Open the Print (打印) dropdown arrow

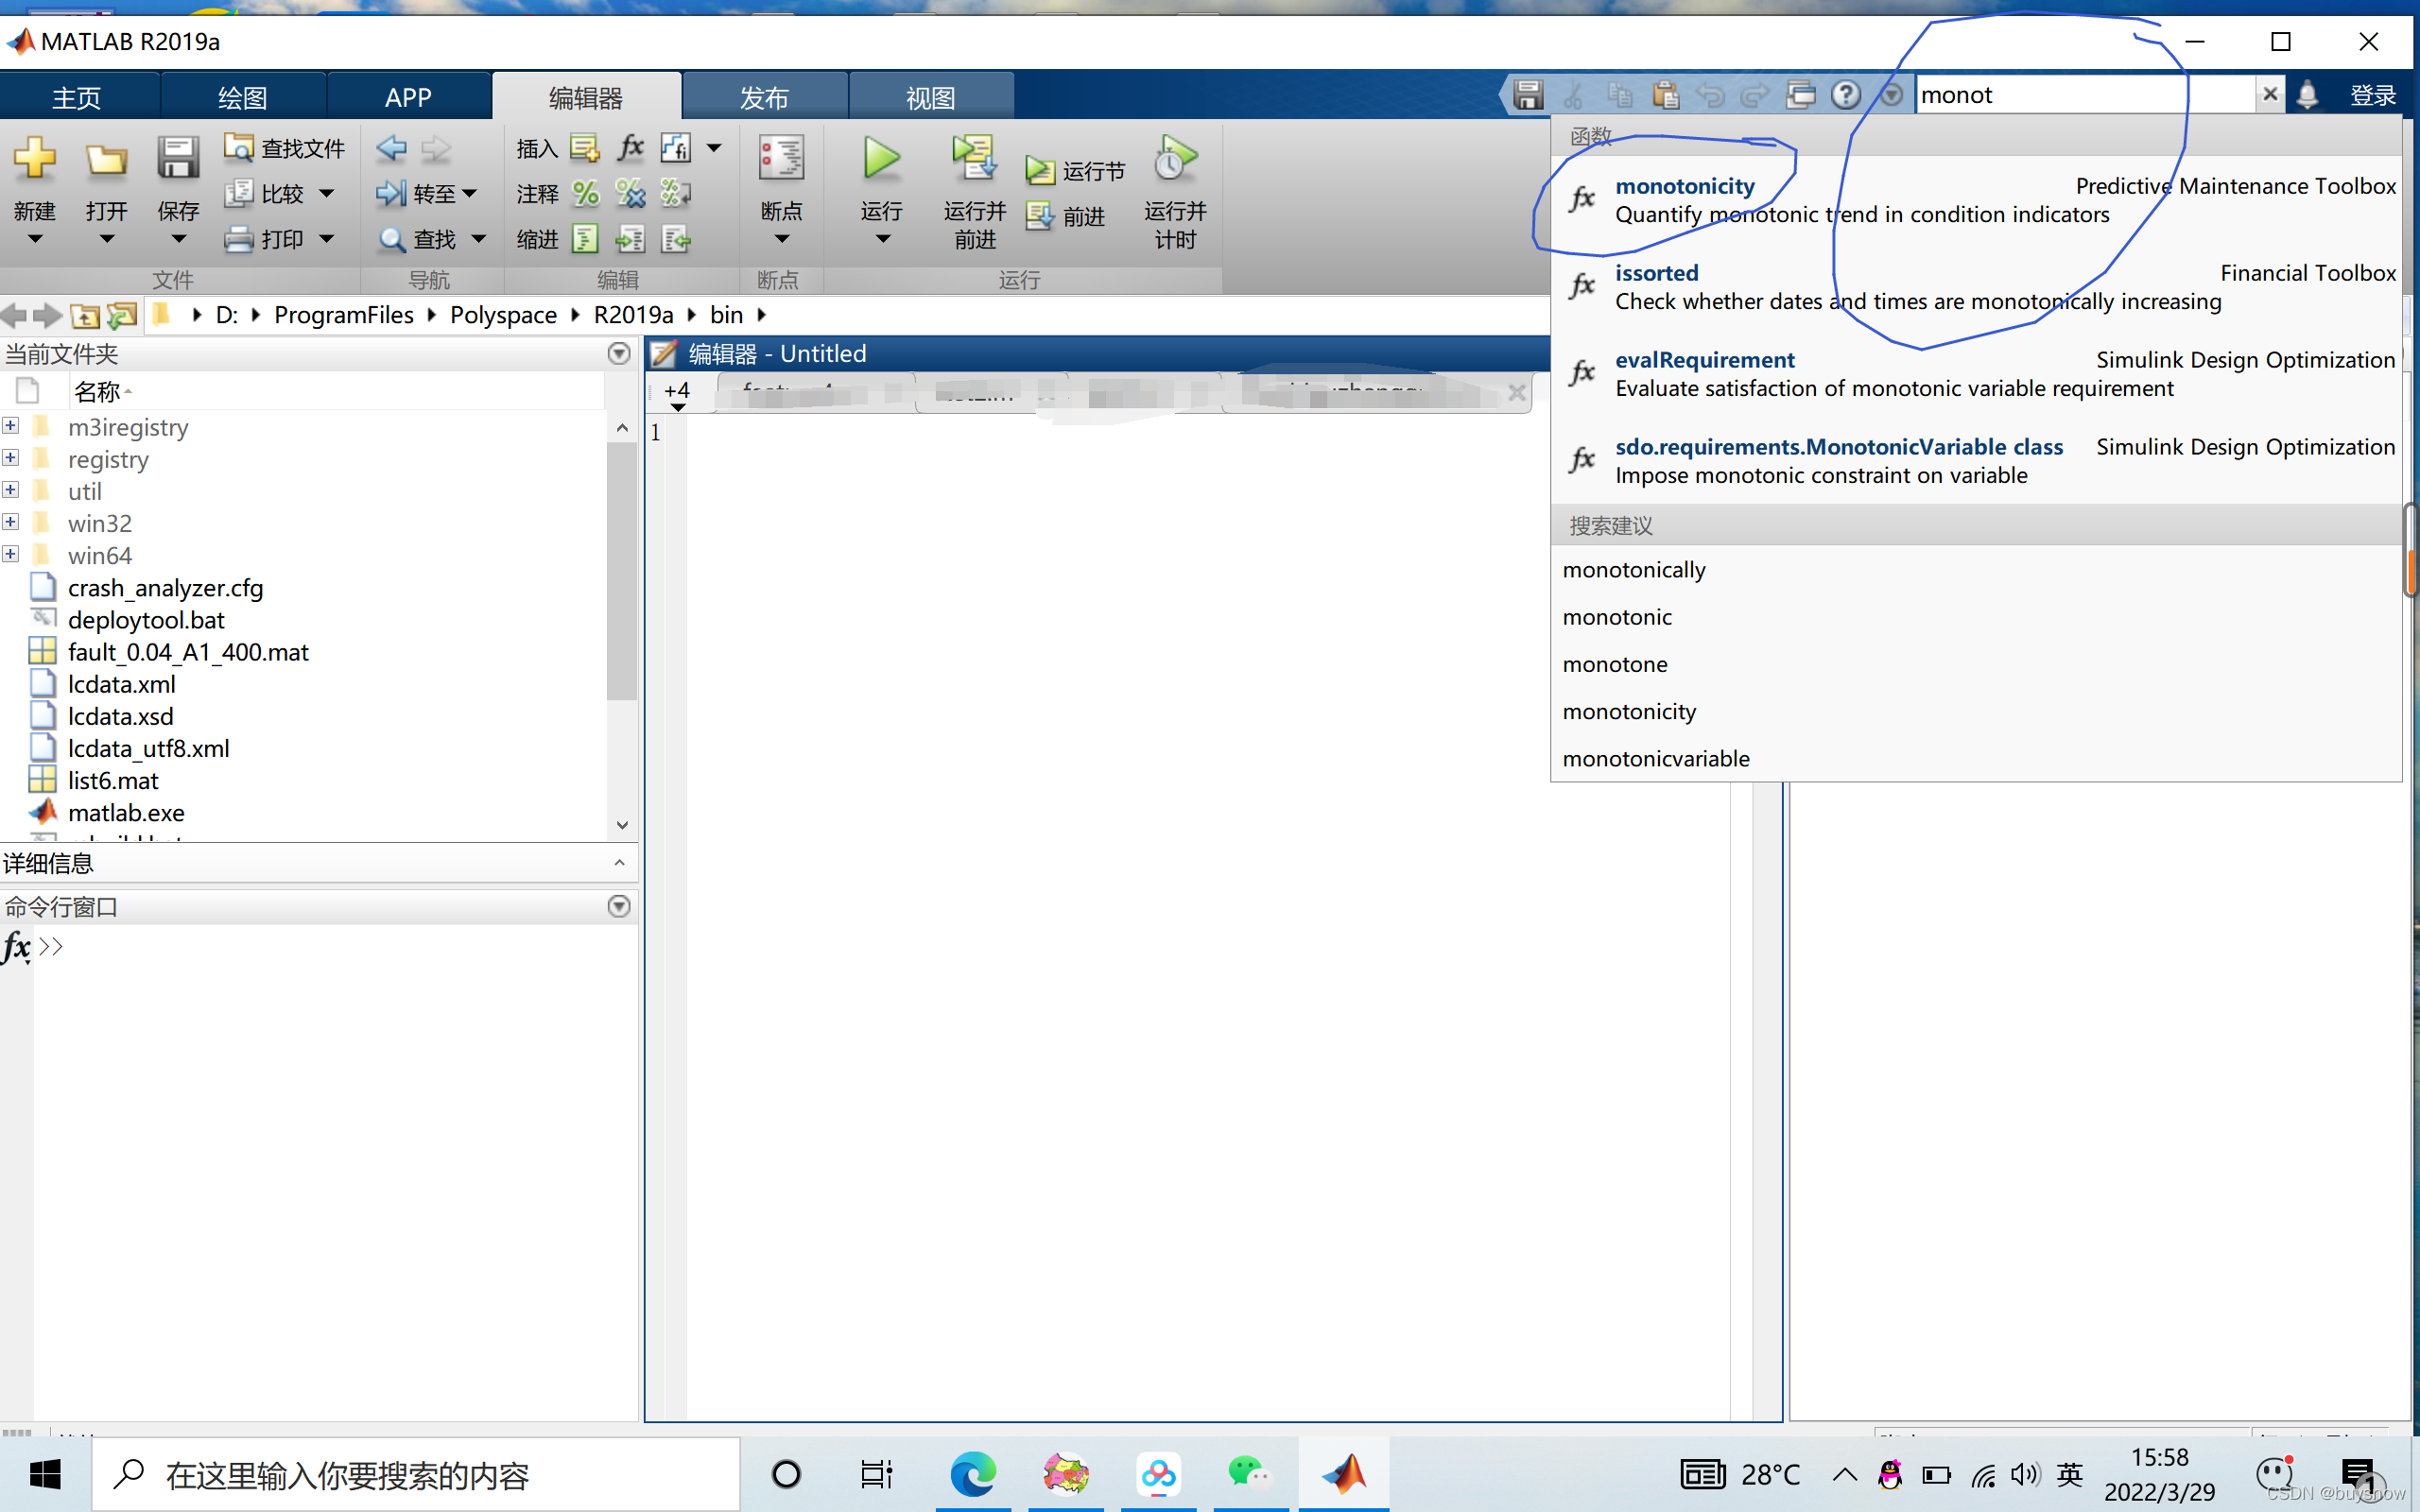click(x=326, y=239)
